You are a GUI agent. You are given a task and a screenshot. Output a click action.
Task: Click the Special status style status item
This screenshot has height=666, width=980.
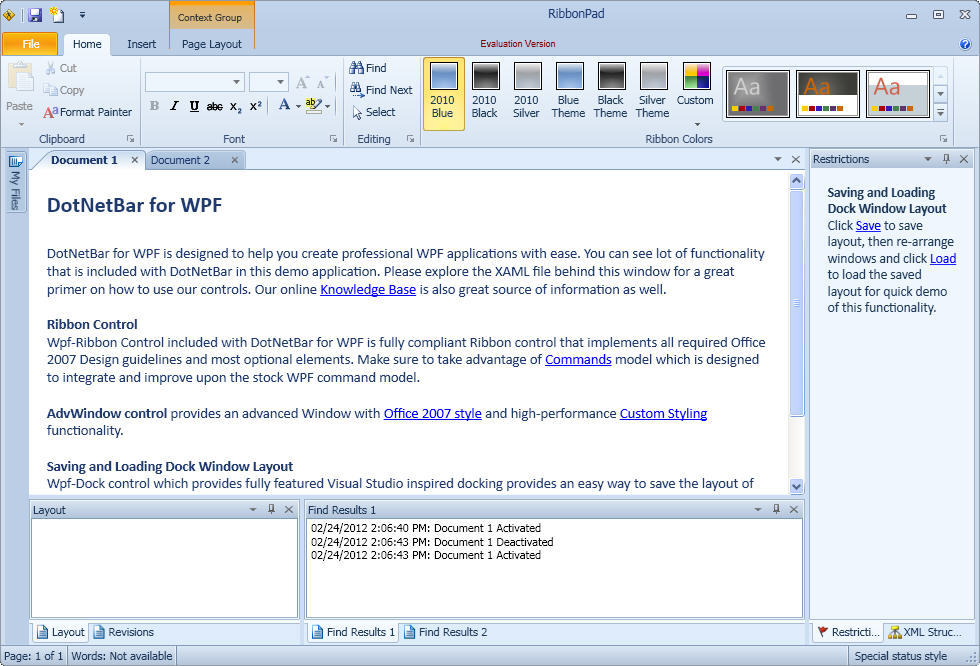point(901,656)
